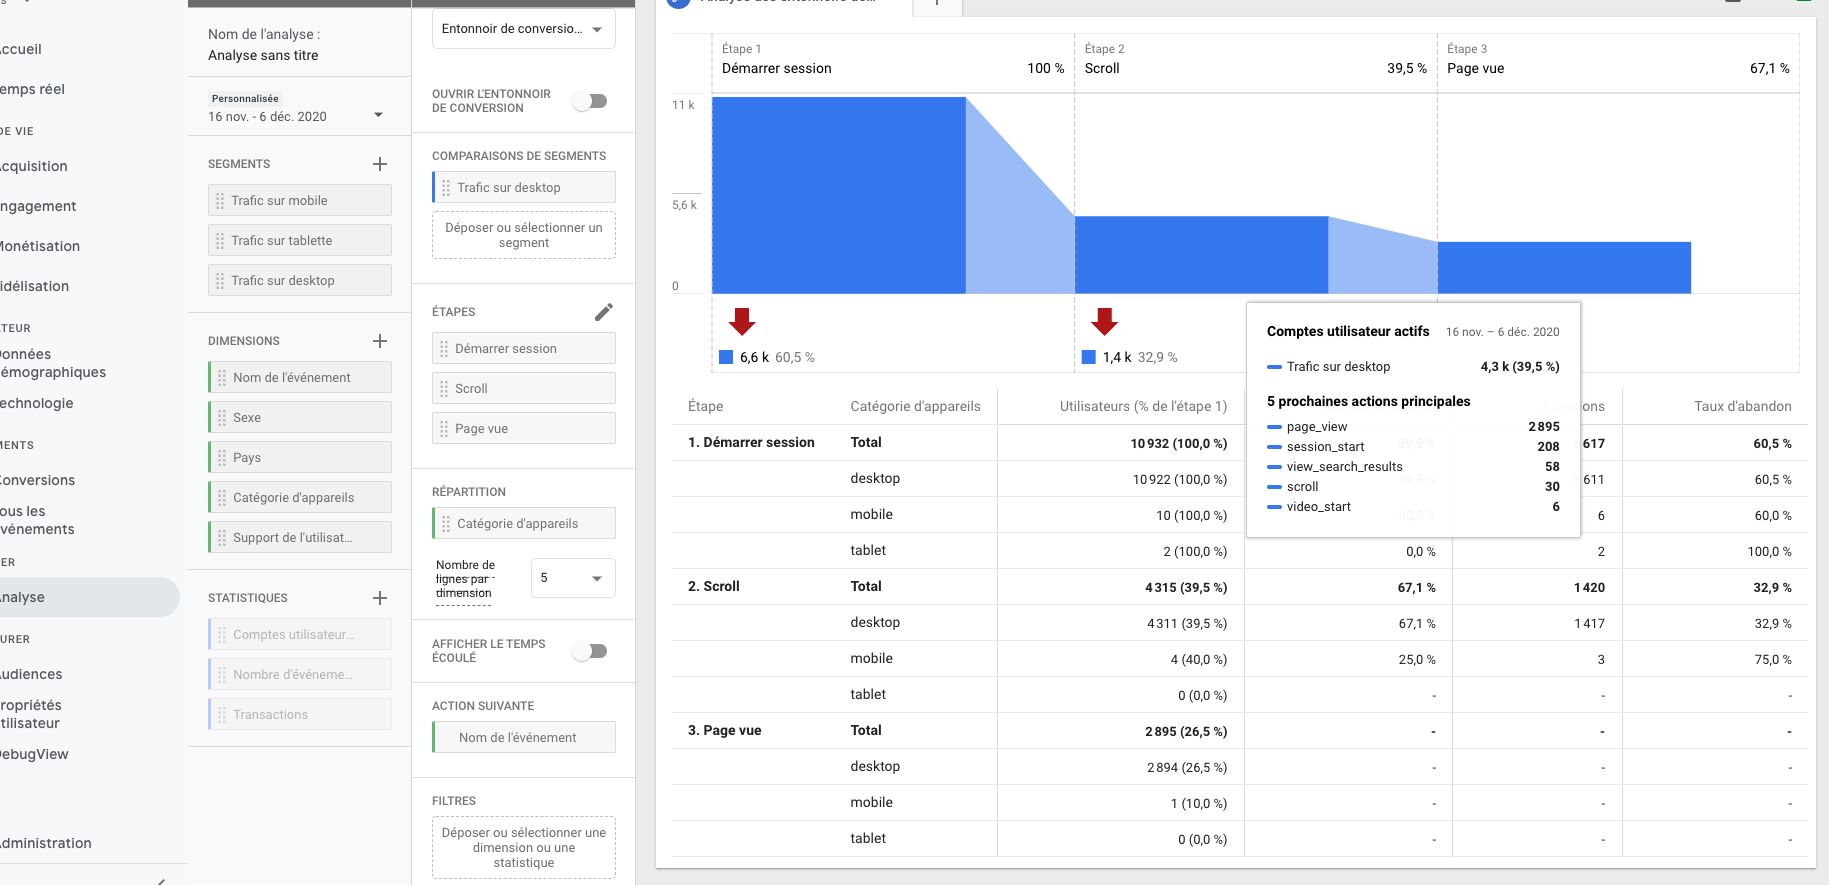Click the blue legend swatch beside 1,4 k
1829x885 pixels.
[x=1089, y=357]
